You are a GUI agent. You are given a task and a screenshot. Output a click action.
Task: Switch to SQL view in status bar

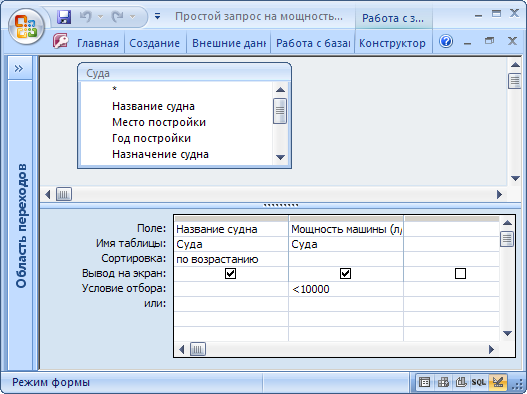[x=479, y=382]
